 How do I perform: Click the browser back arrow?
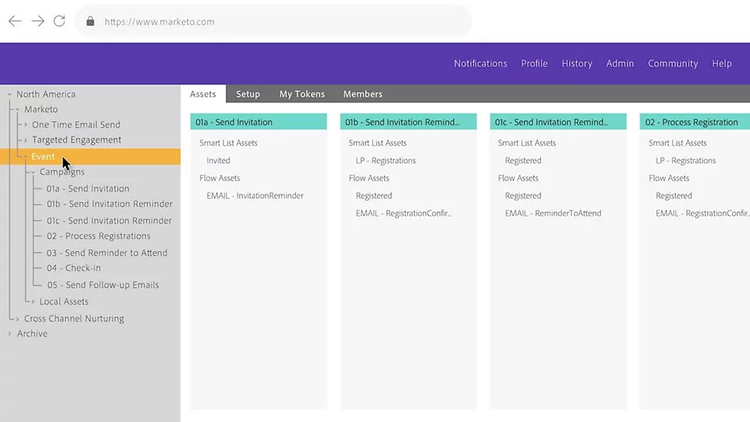point(15,21)
